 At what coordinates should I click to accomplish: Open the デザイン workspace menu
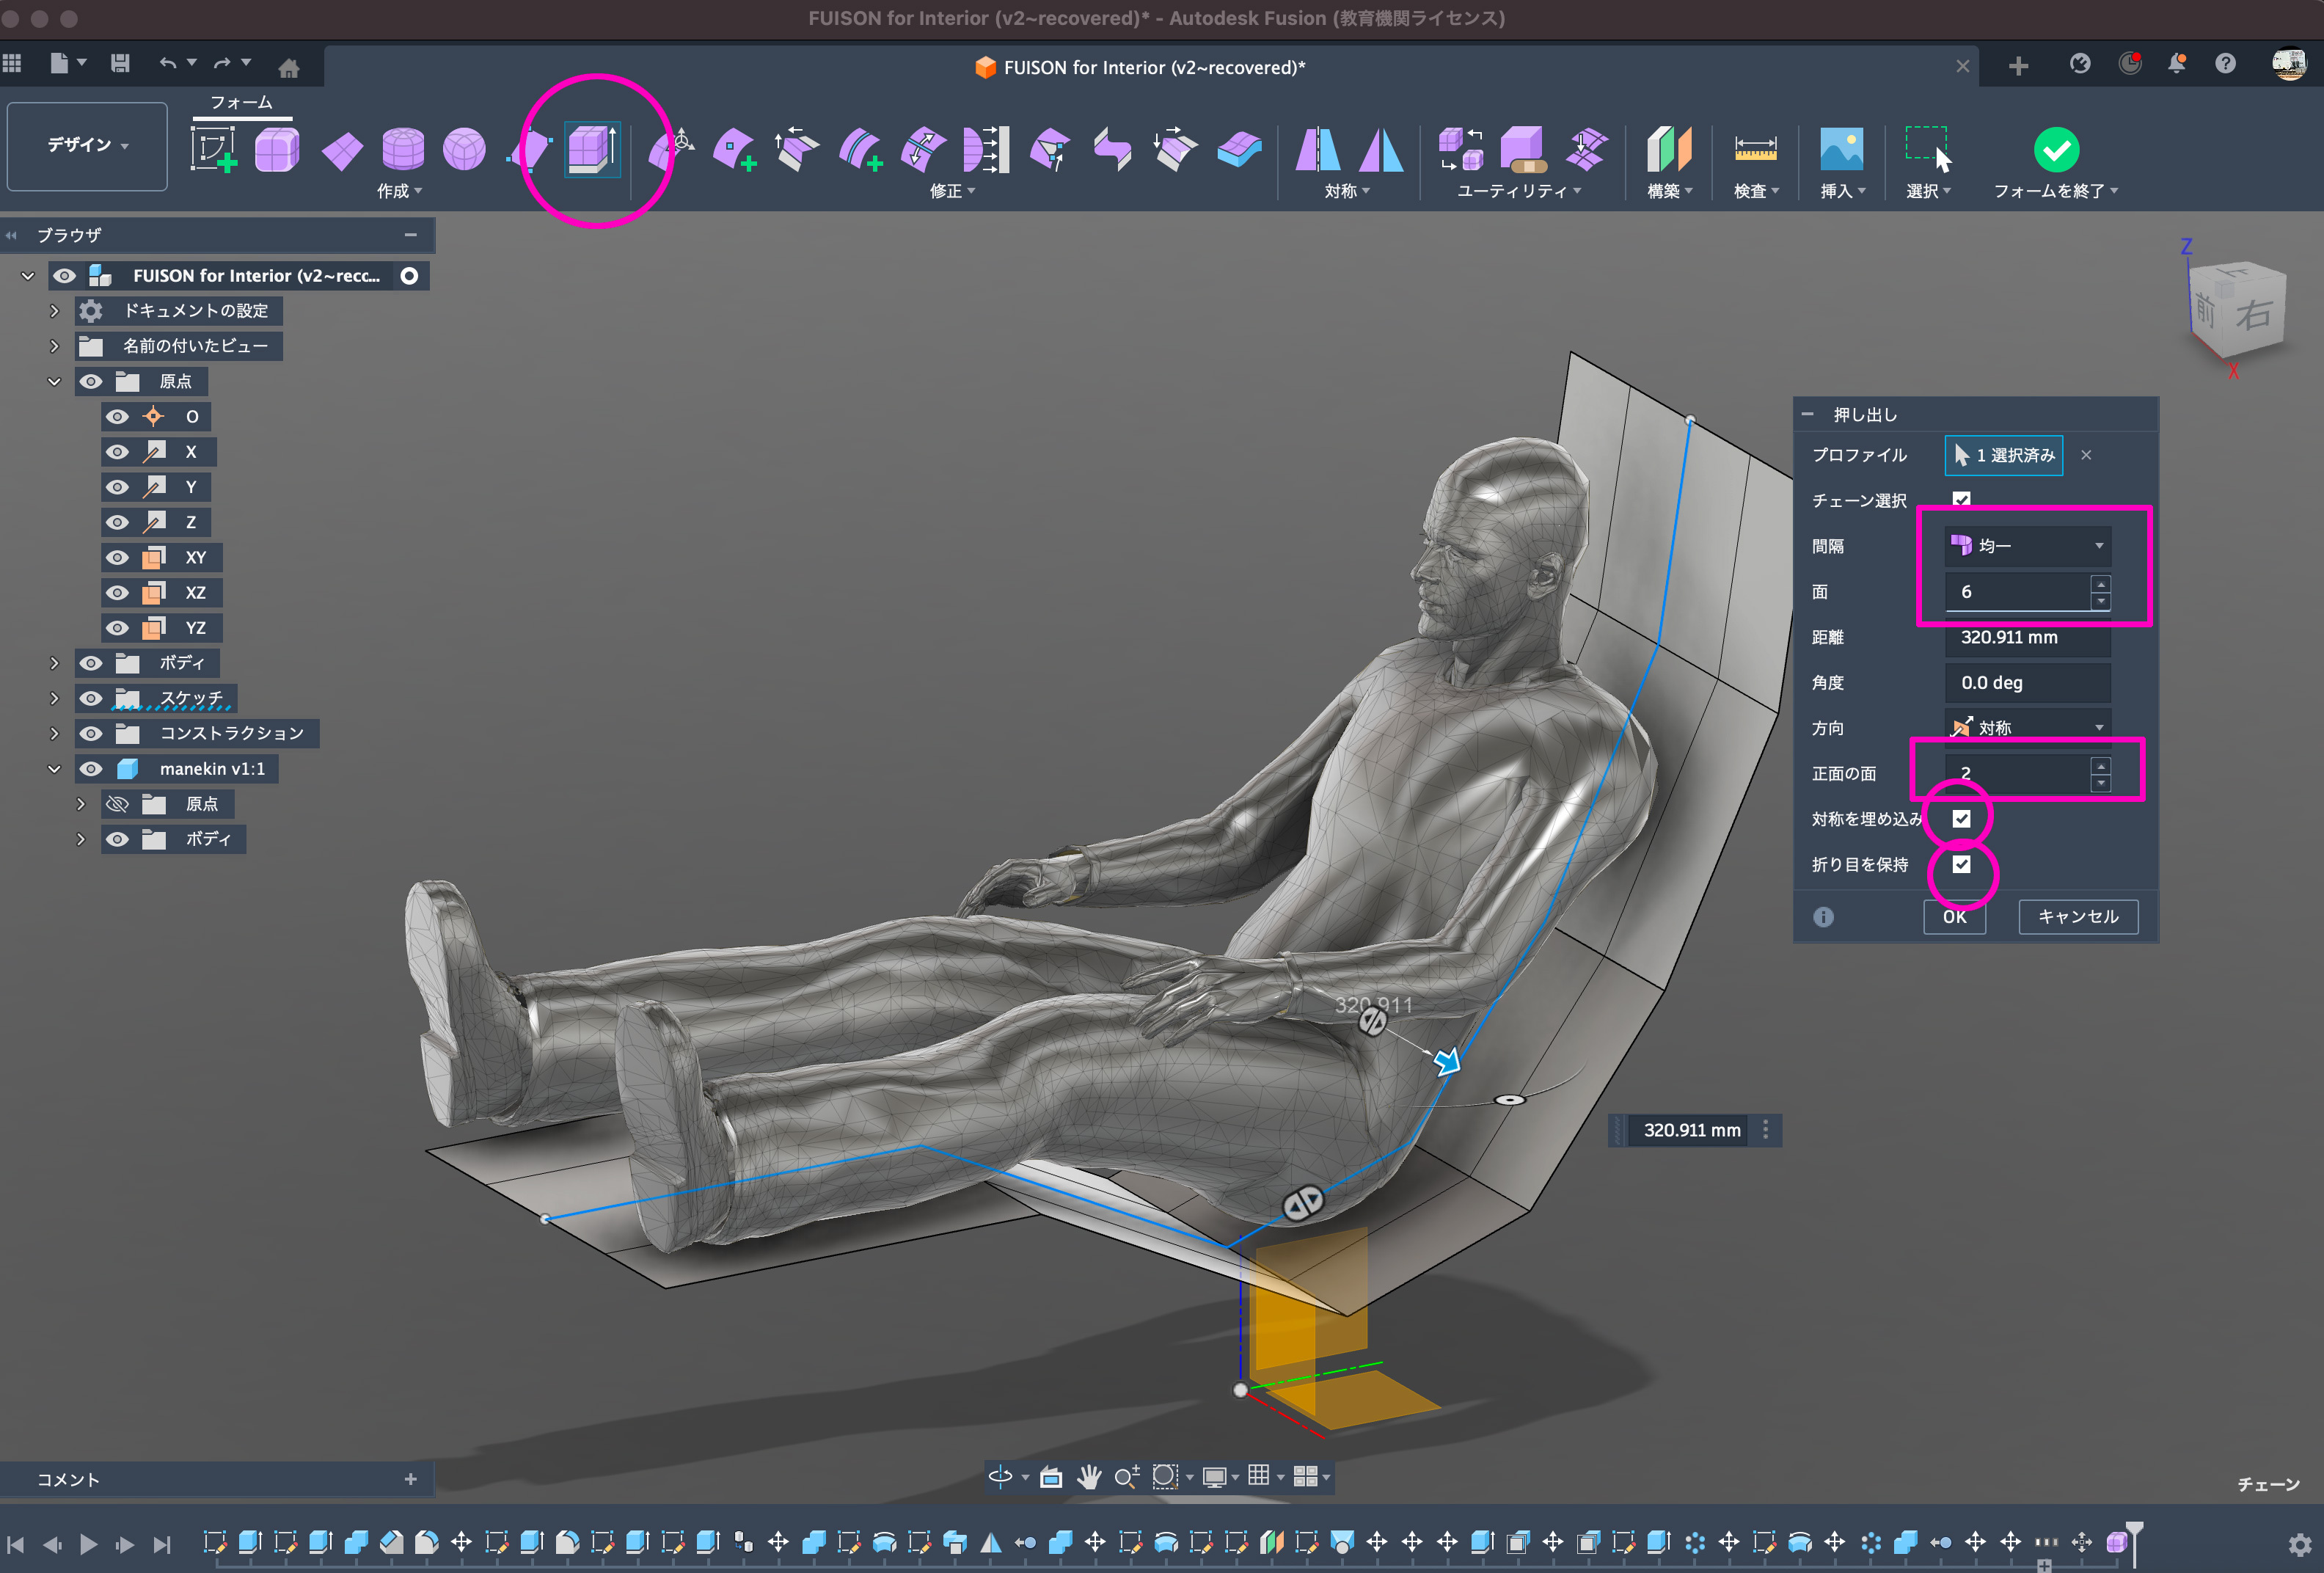(x=87, y=146)
